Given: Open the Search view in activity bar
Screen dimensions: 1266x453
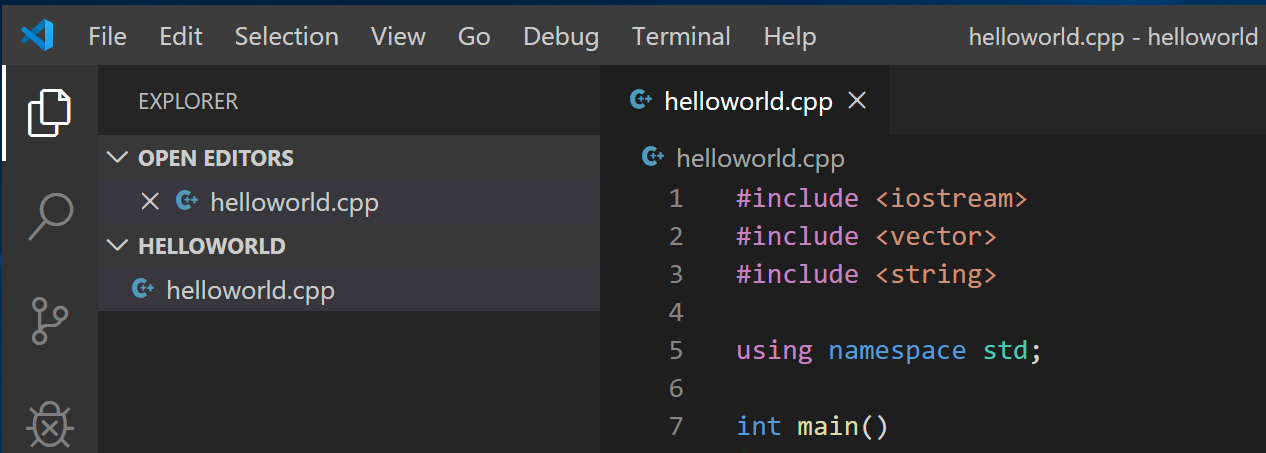Looking at the screenshot, I should pyautogui.click(x=49, y=216).
